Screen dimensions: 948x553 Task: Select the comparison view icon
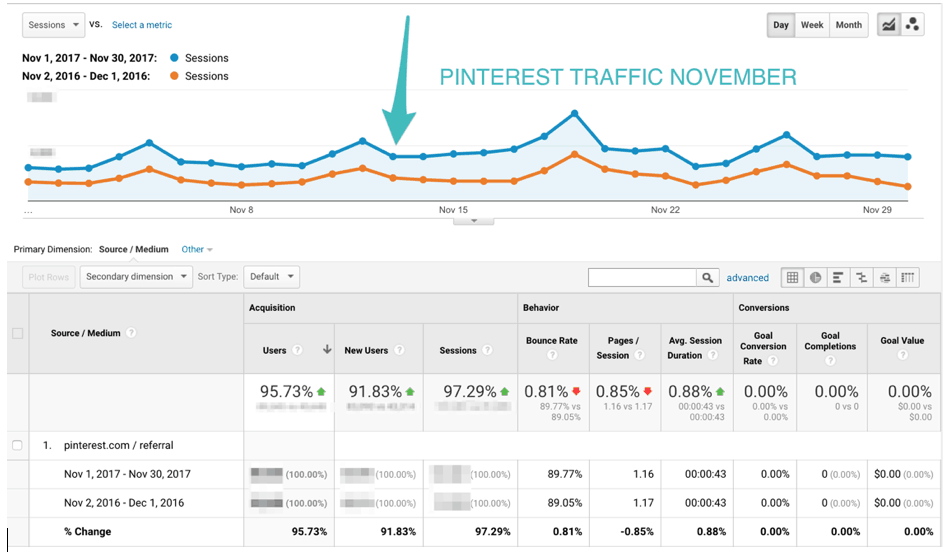(x=861, y=277)
